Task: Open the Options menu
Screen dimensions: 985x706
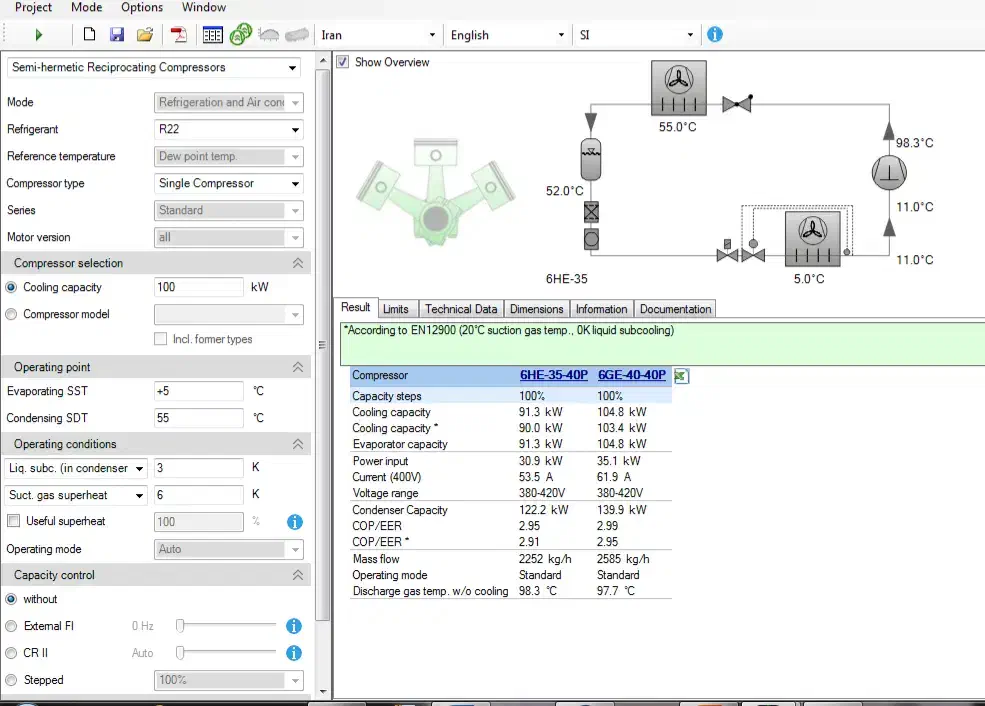Action: (x=141, y=7)
